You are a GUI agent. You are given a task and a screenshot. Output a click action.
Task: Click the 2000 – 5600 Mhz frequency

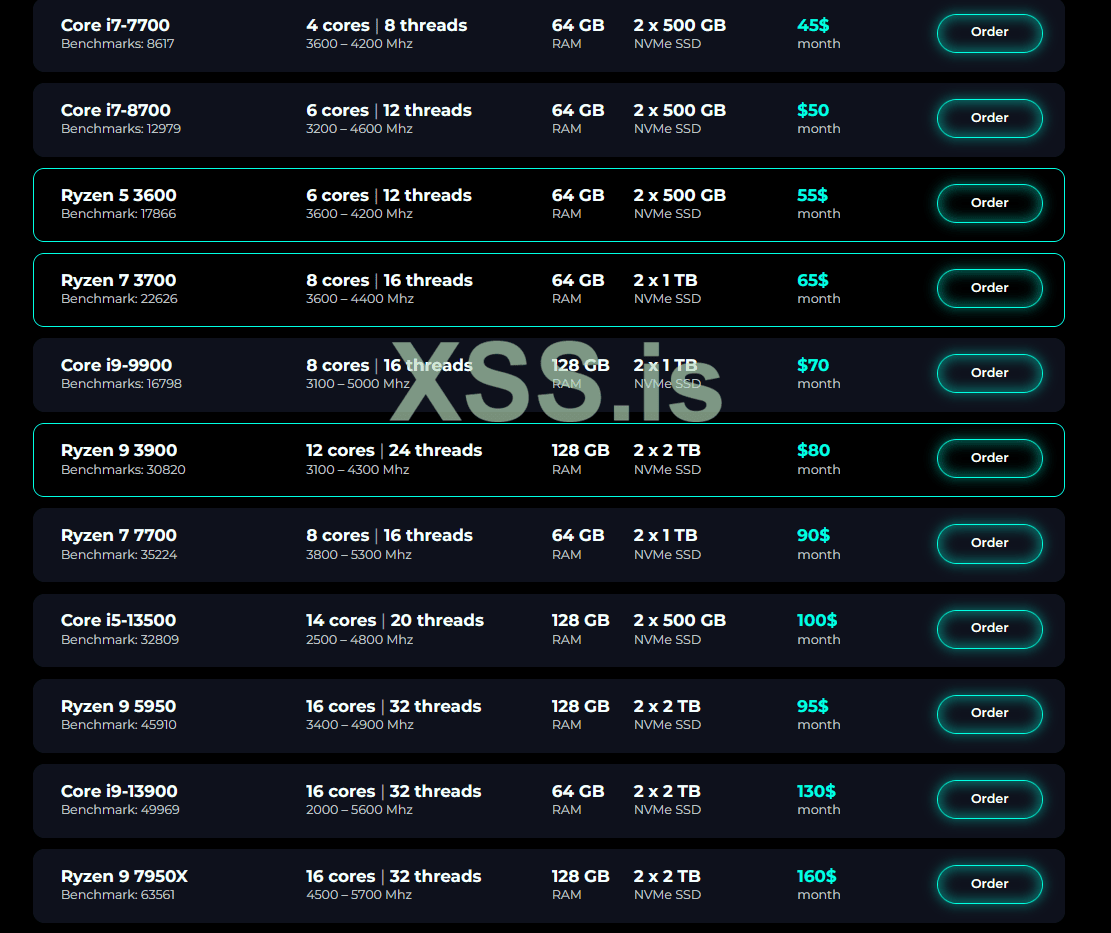coord(359,810)
